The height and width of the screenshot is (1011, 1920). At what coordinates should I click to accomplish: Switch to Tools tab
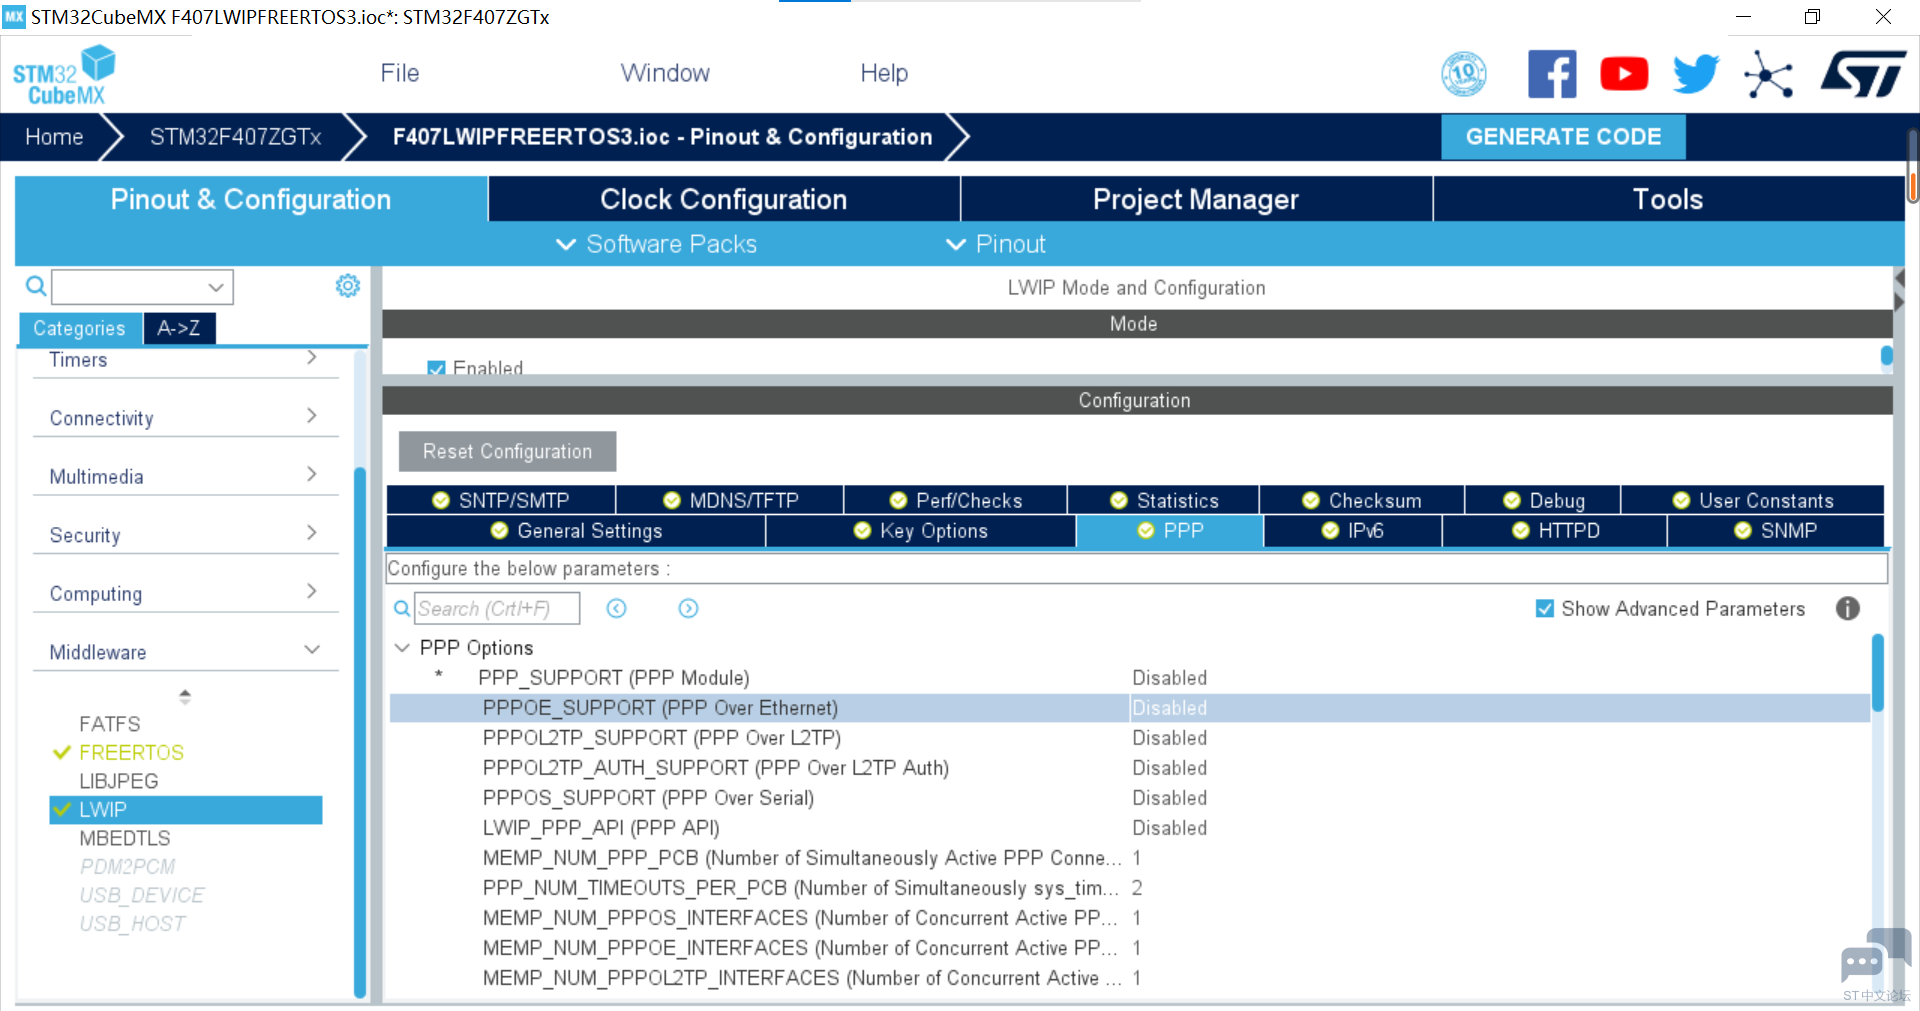(1668, 199)
